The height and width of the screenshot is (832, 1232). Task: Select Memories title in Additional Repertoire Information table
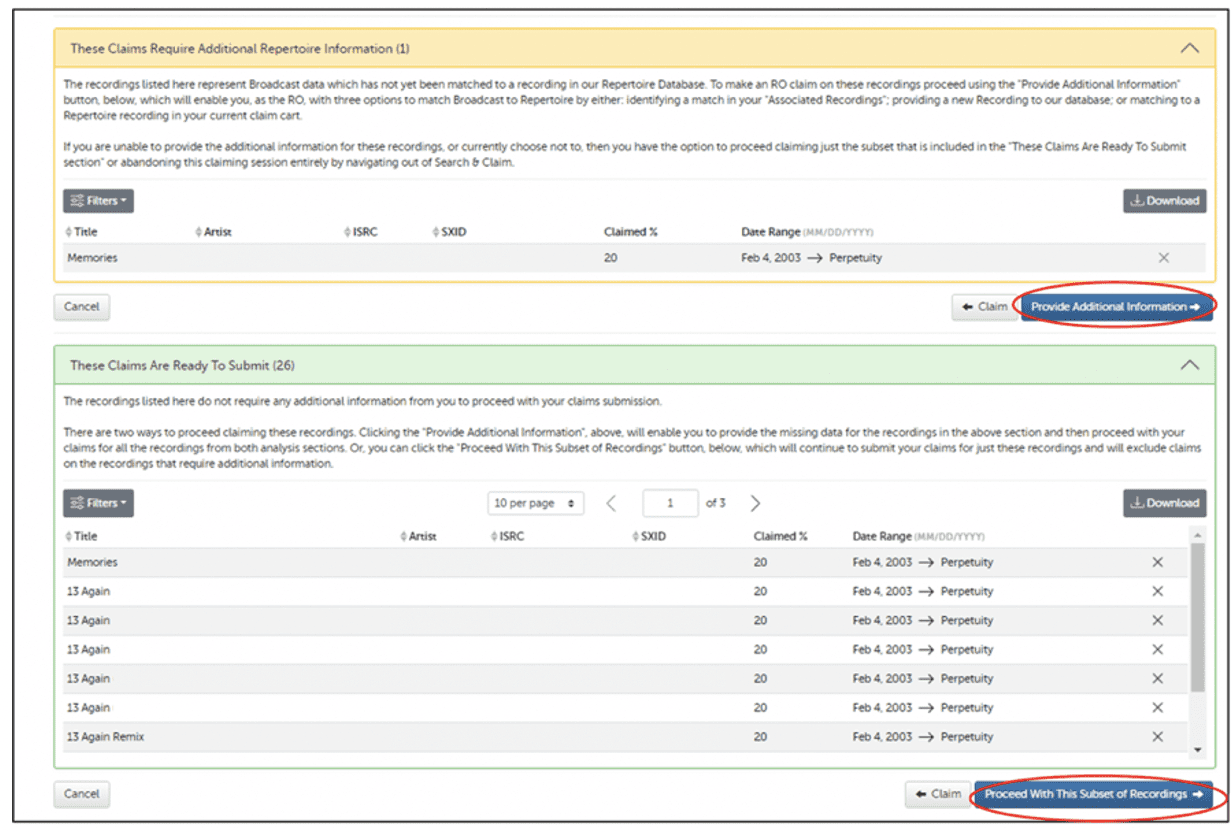click(x=92, y=258)
